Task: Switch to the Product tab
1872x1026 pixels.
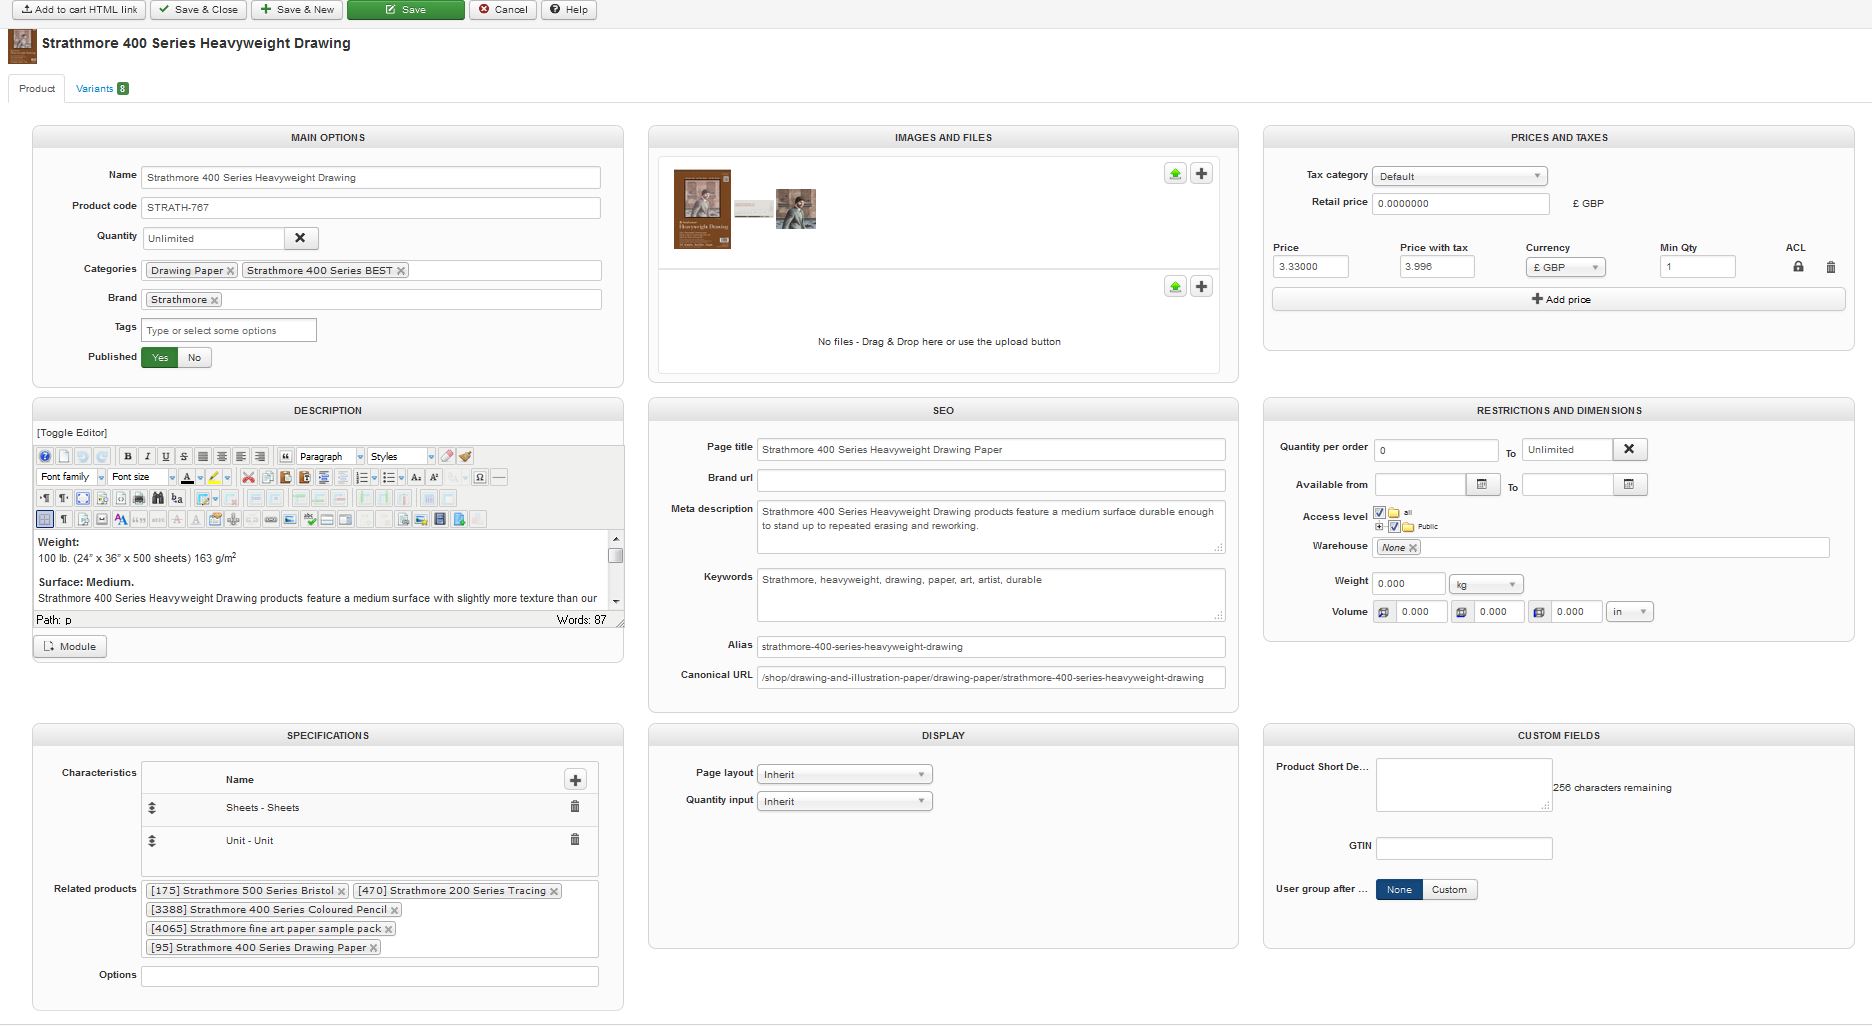Action: (37, 89)
